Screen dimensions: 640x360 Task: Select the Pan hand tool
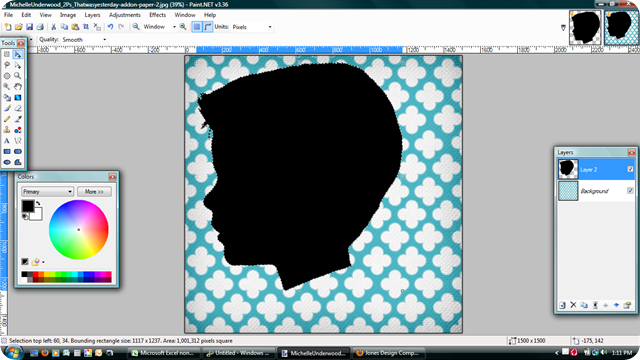tap(18, 87)
